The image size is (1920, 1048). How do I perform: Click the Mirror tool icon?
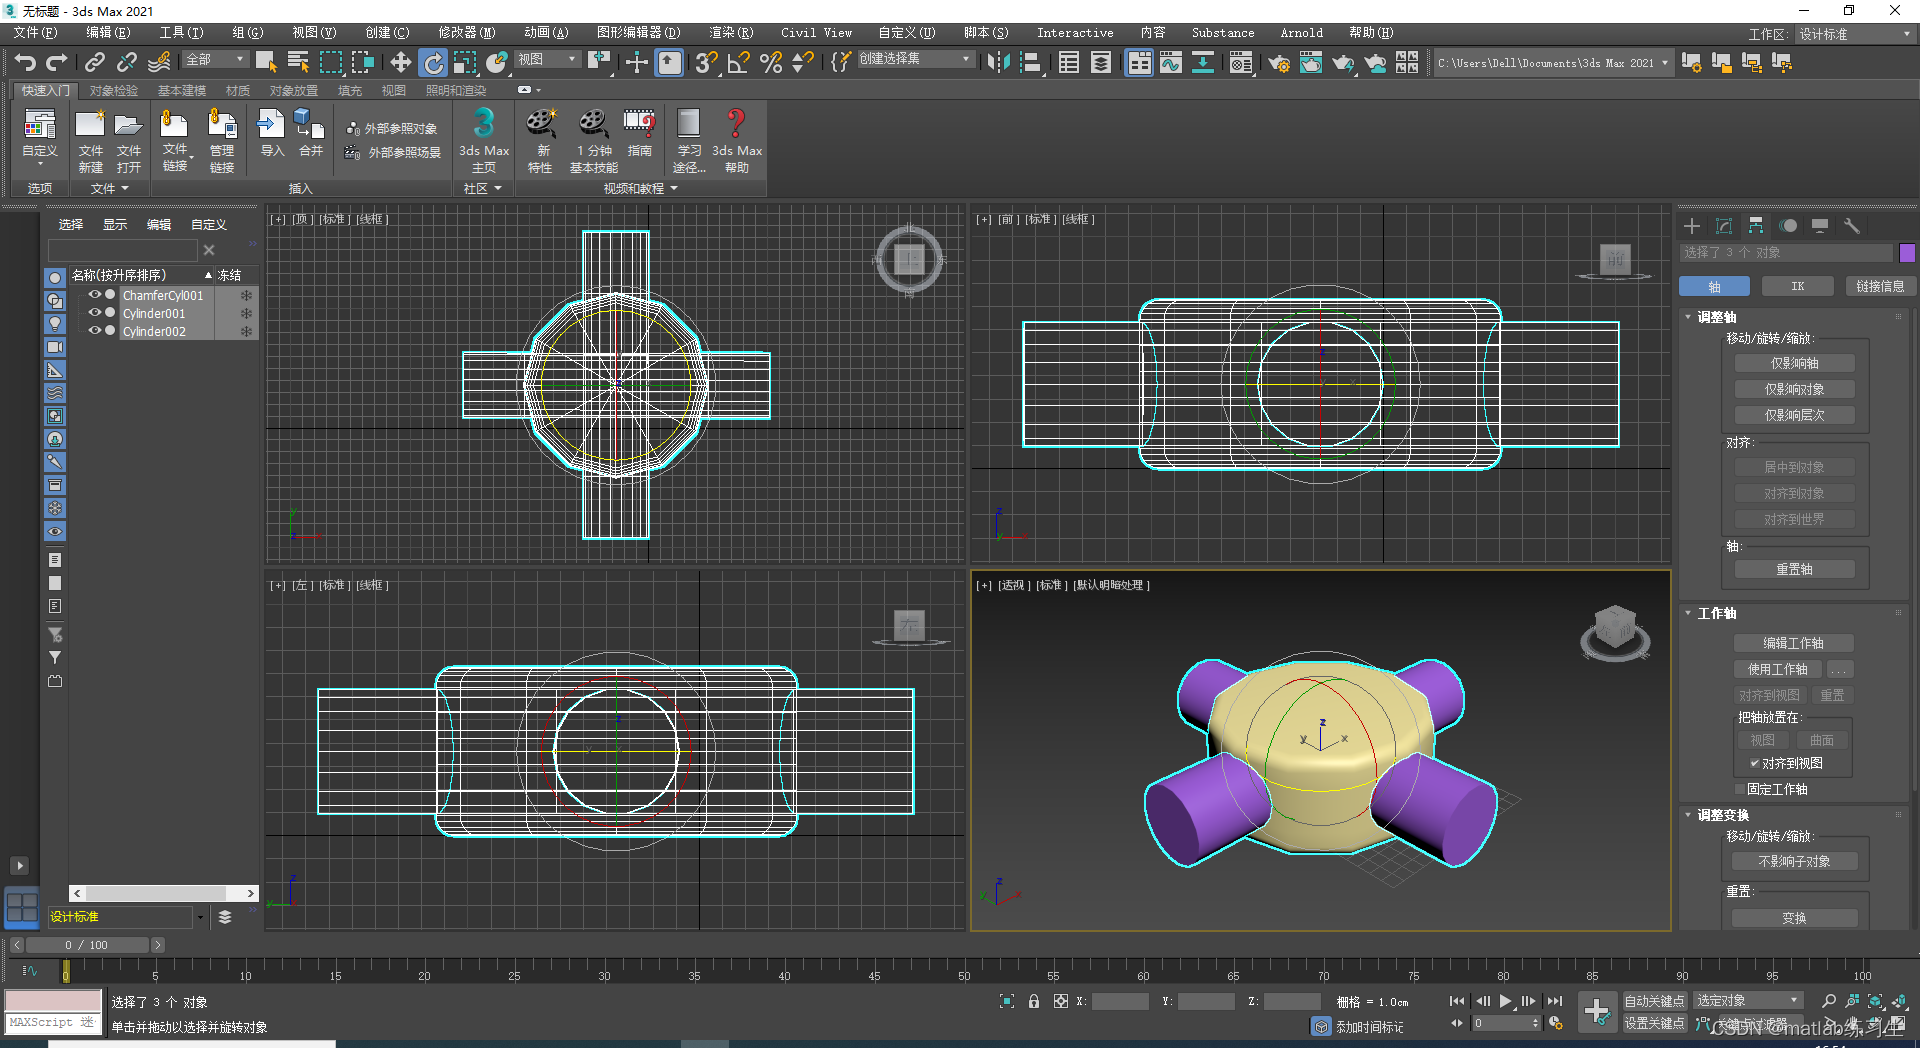[997, 63]
